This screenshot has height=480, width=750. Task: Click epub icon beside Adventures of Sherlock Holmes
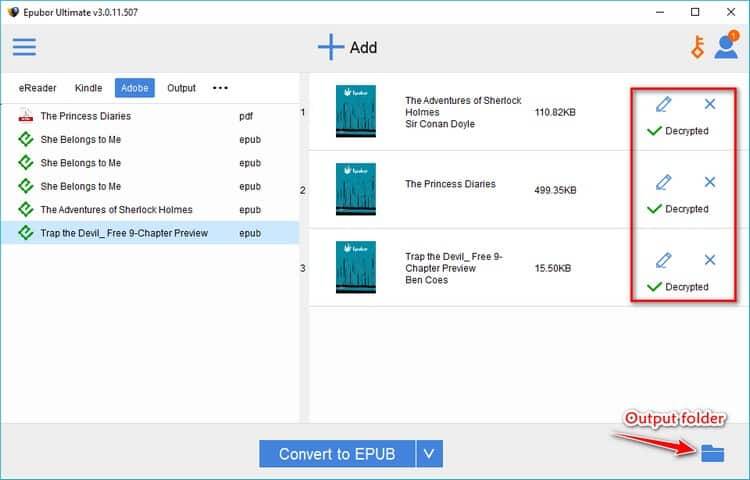[x=26, y=209]
